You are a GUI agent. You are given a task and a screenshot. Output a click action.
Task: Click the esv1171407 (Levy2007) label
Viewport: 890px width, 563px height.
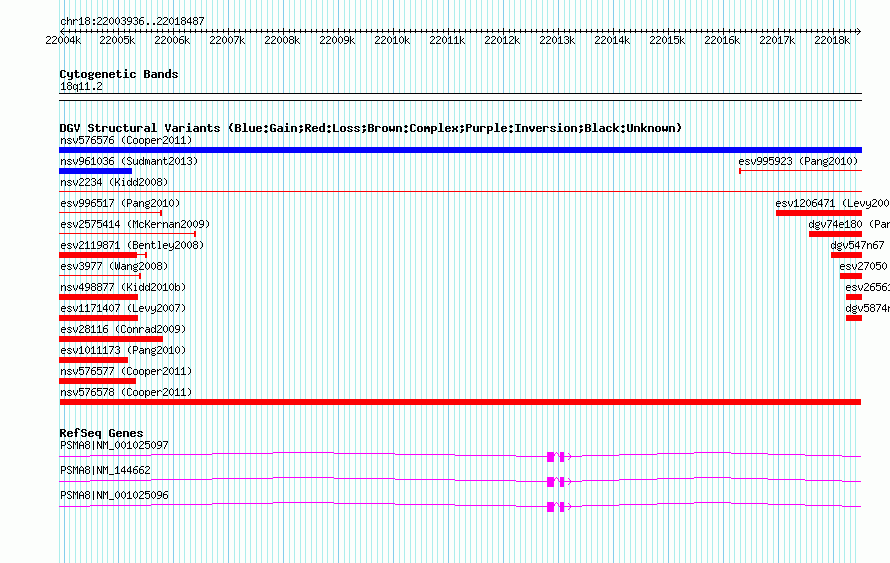coord(123,308)
